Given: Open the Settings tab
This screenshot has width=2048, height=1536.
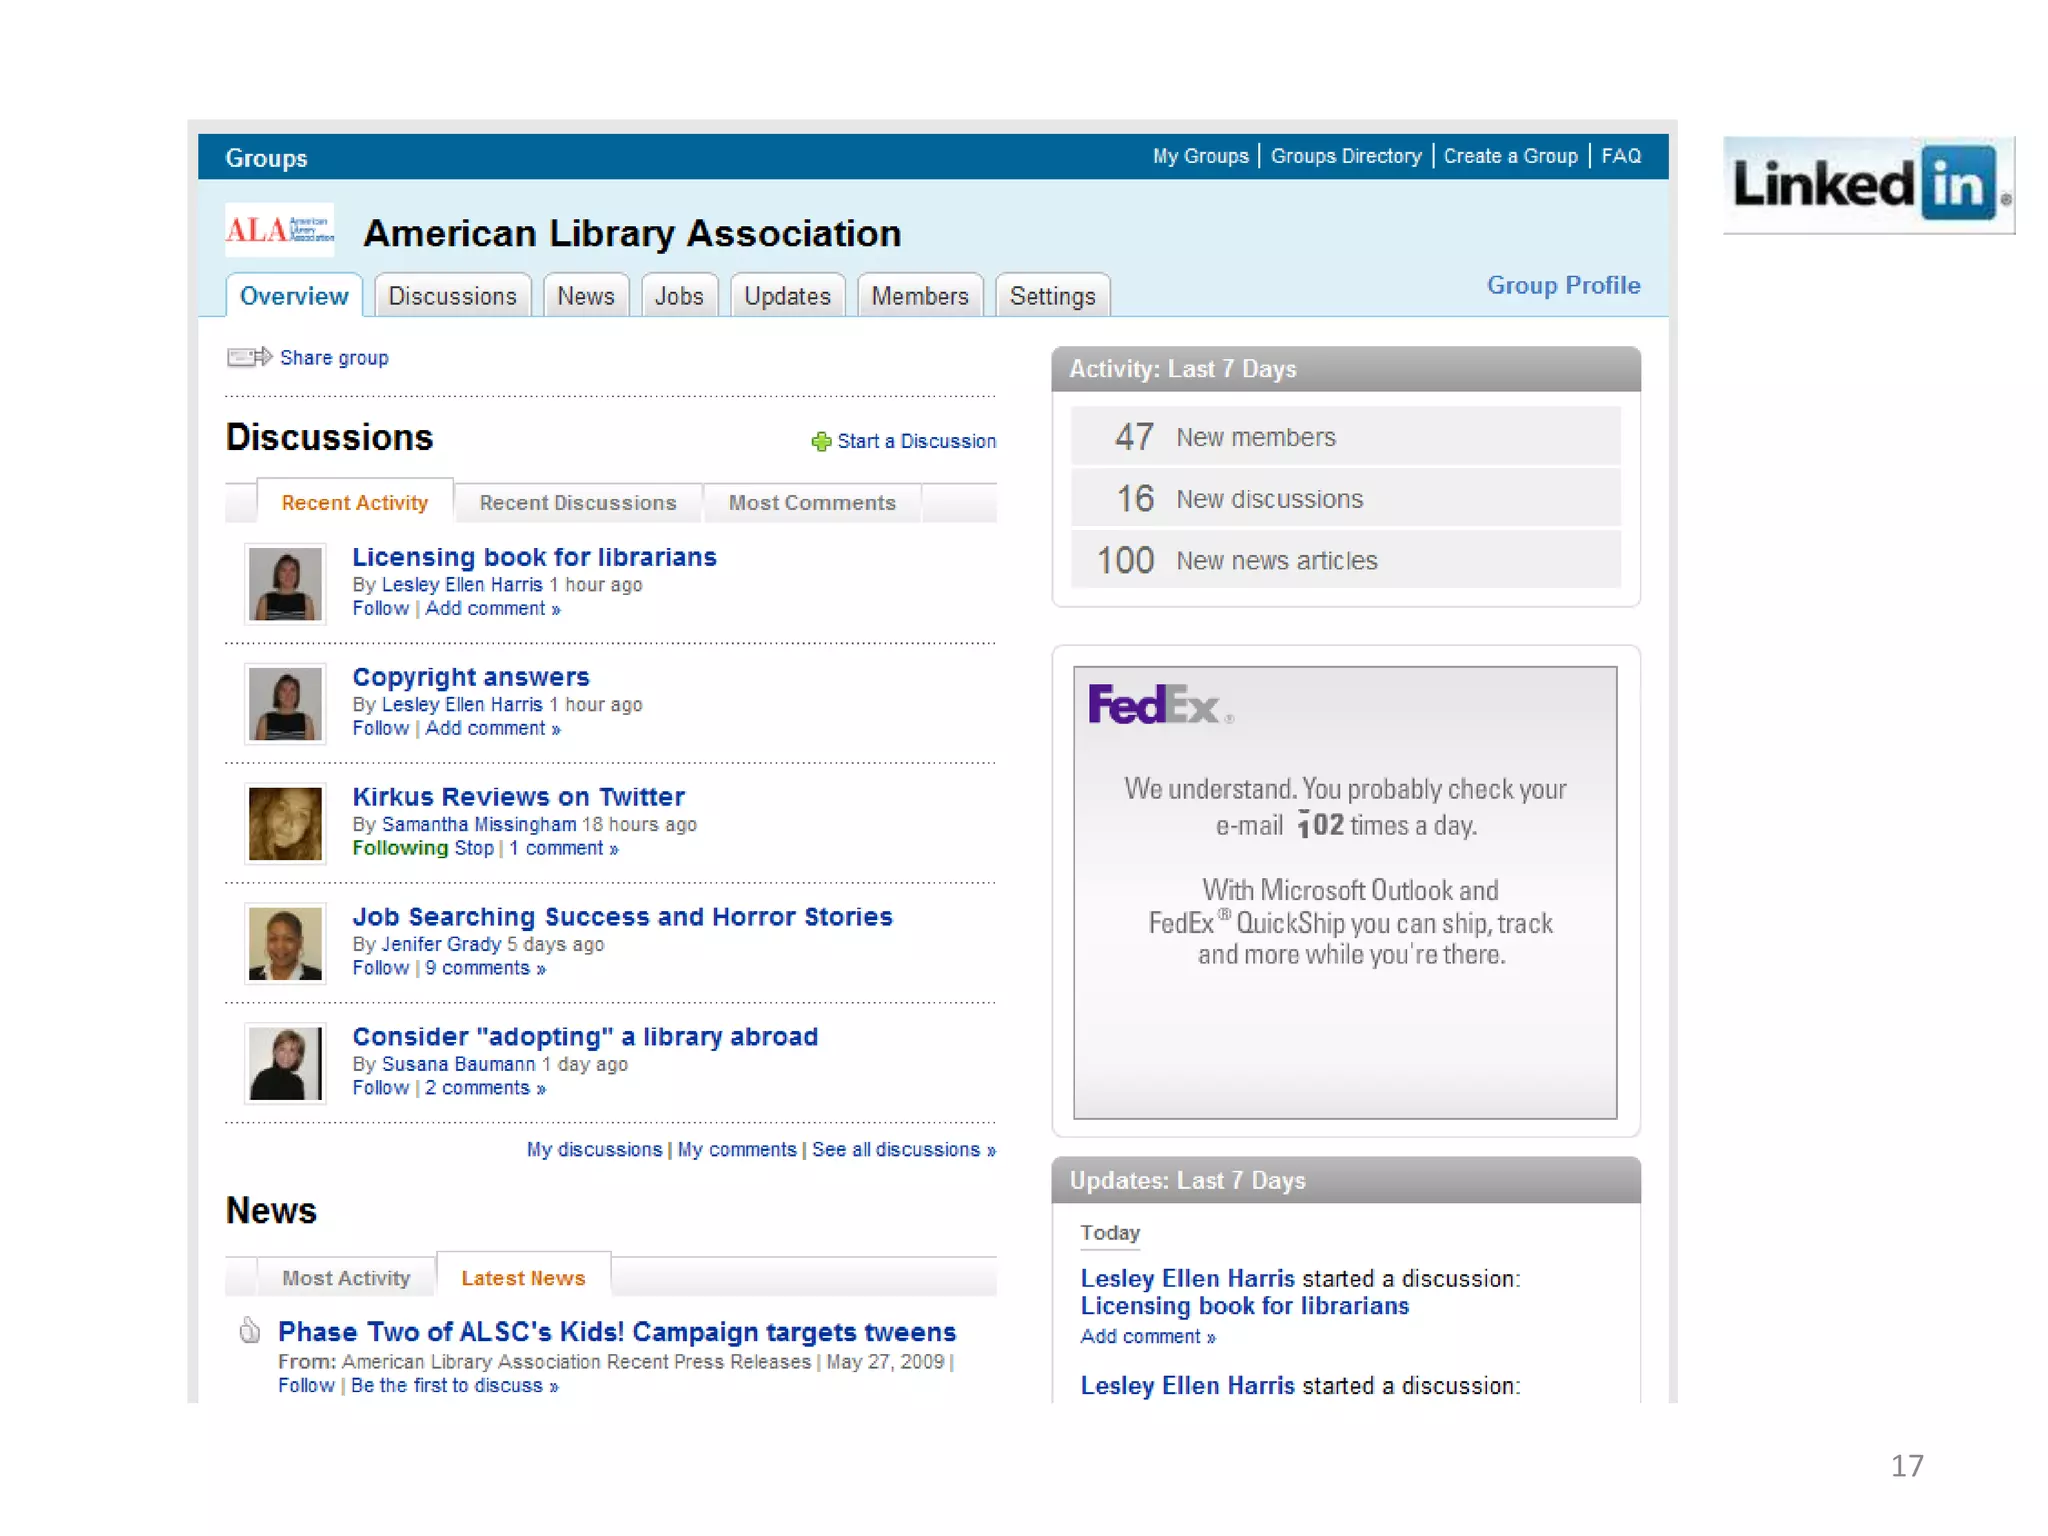Looking at the screenshot, I should pyautogui.click(x=1052, y=296).
